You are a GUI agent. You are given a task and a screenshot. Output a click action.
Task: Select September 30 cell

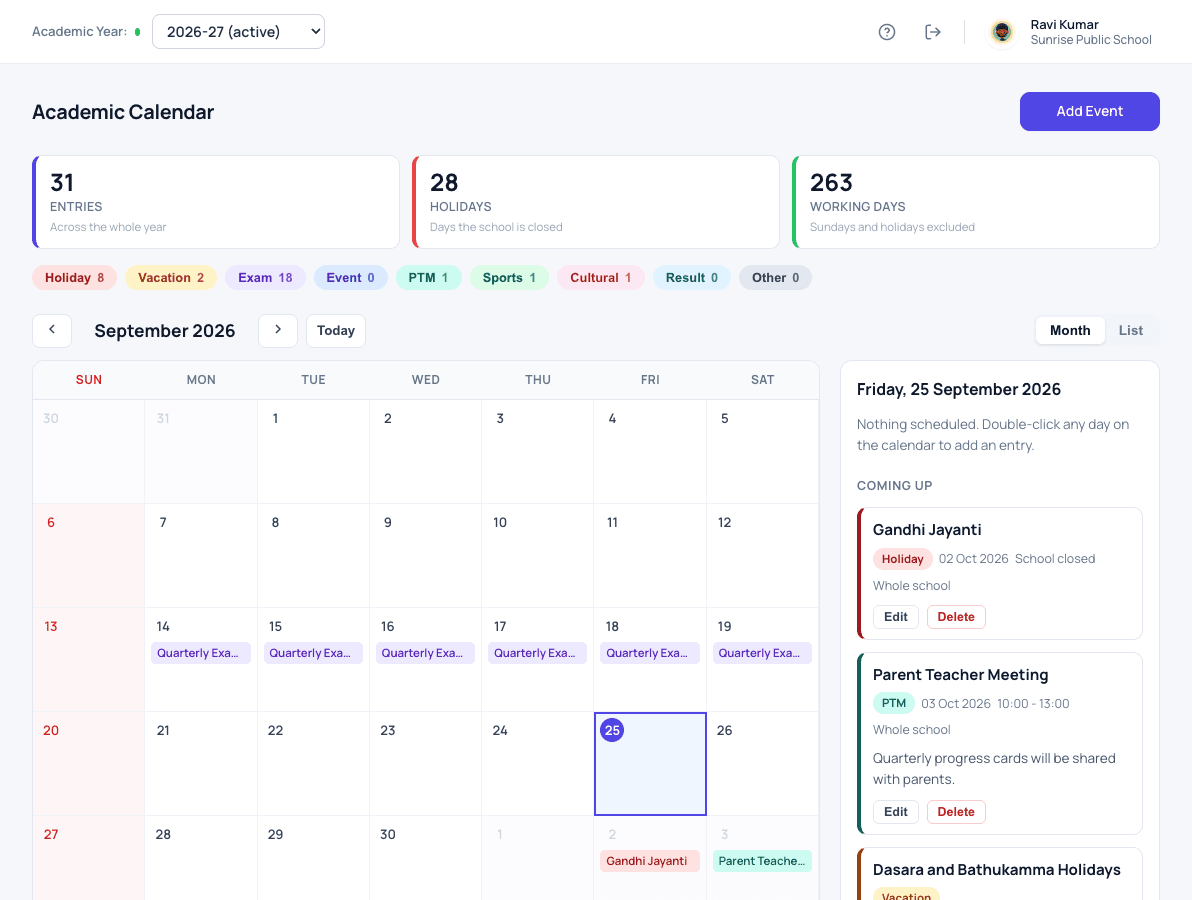click(x=425, y=859)
